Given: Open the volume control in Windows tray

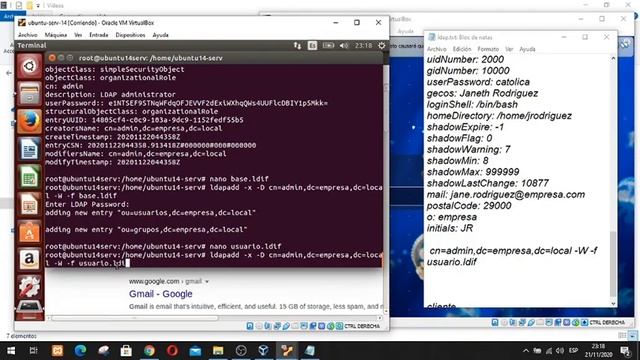Looking at the screenshot, I should click(x=560, y=351).
